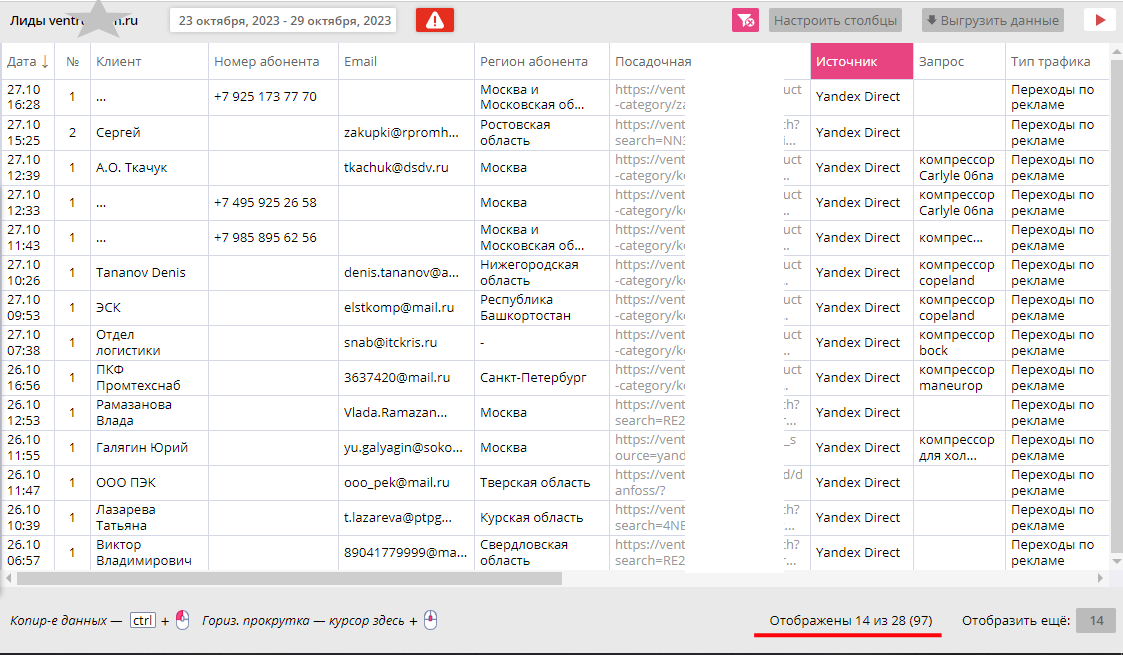1123x655 pixels.
Task: Click query компрессор bock
Action: pyautogui.click(x=957, y=343)
